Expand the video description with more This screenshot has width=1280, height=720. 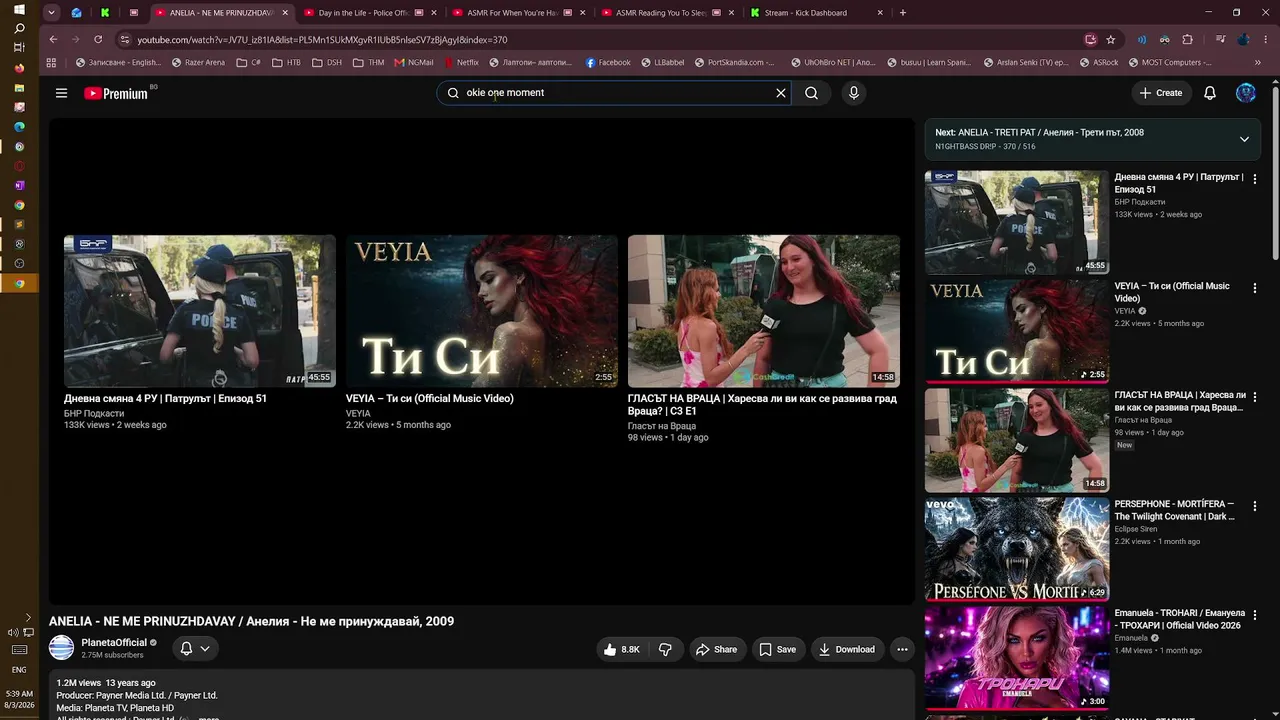tap(209, 718)
